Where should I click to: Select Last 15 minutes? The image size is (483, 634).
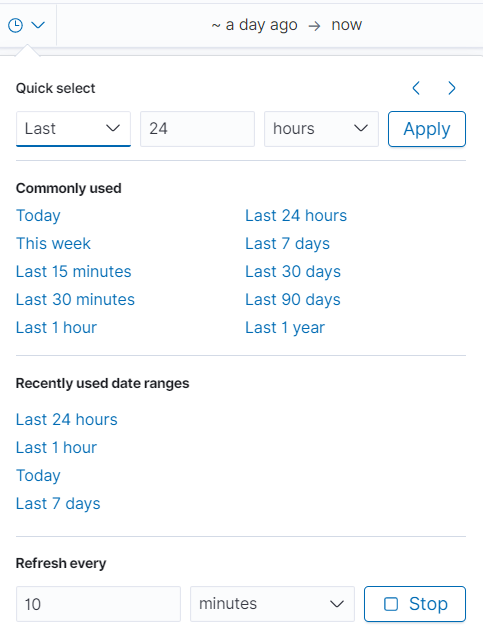point(74,271)
